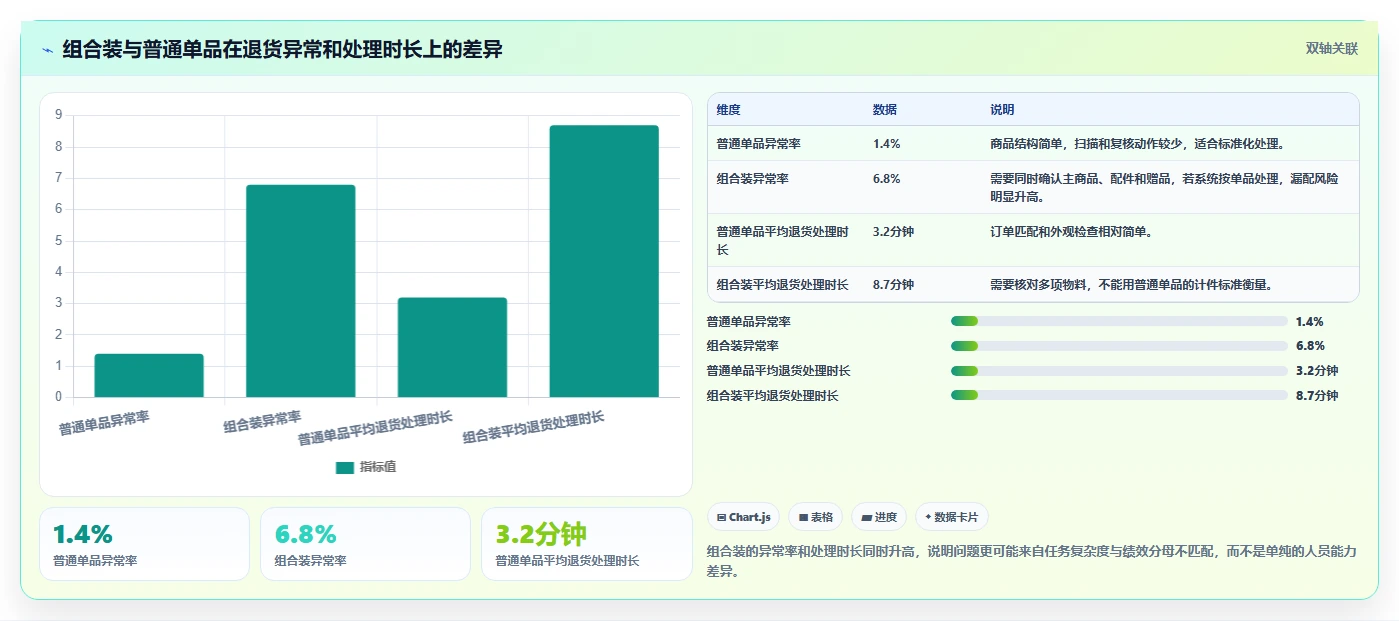Click the 数据卡片 tag chip
This screenshot has height=621, width=1399.
click(x=951, y=517)
